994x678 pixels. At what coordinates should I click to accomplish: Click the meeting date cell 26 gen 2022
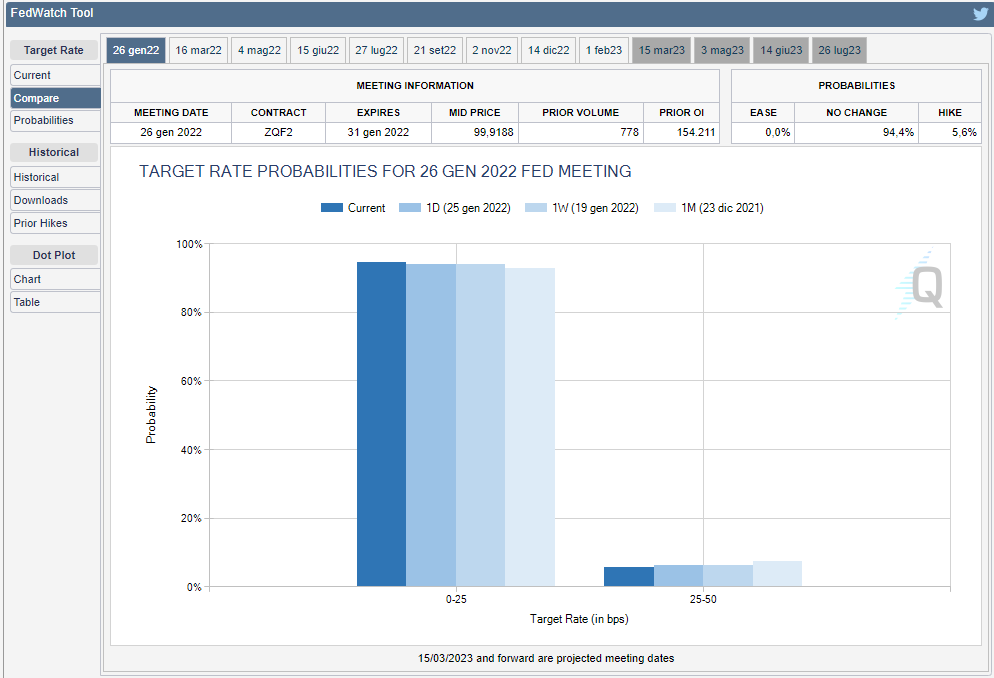tap(171, 132)
